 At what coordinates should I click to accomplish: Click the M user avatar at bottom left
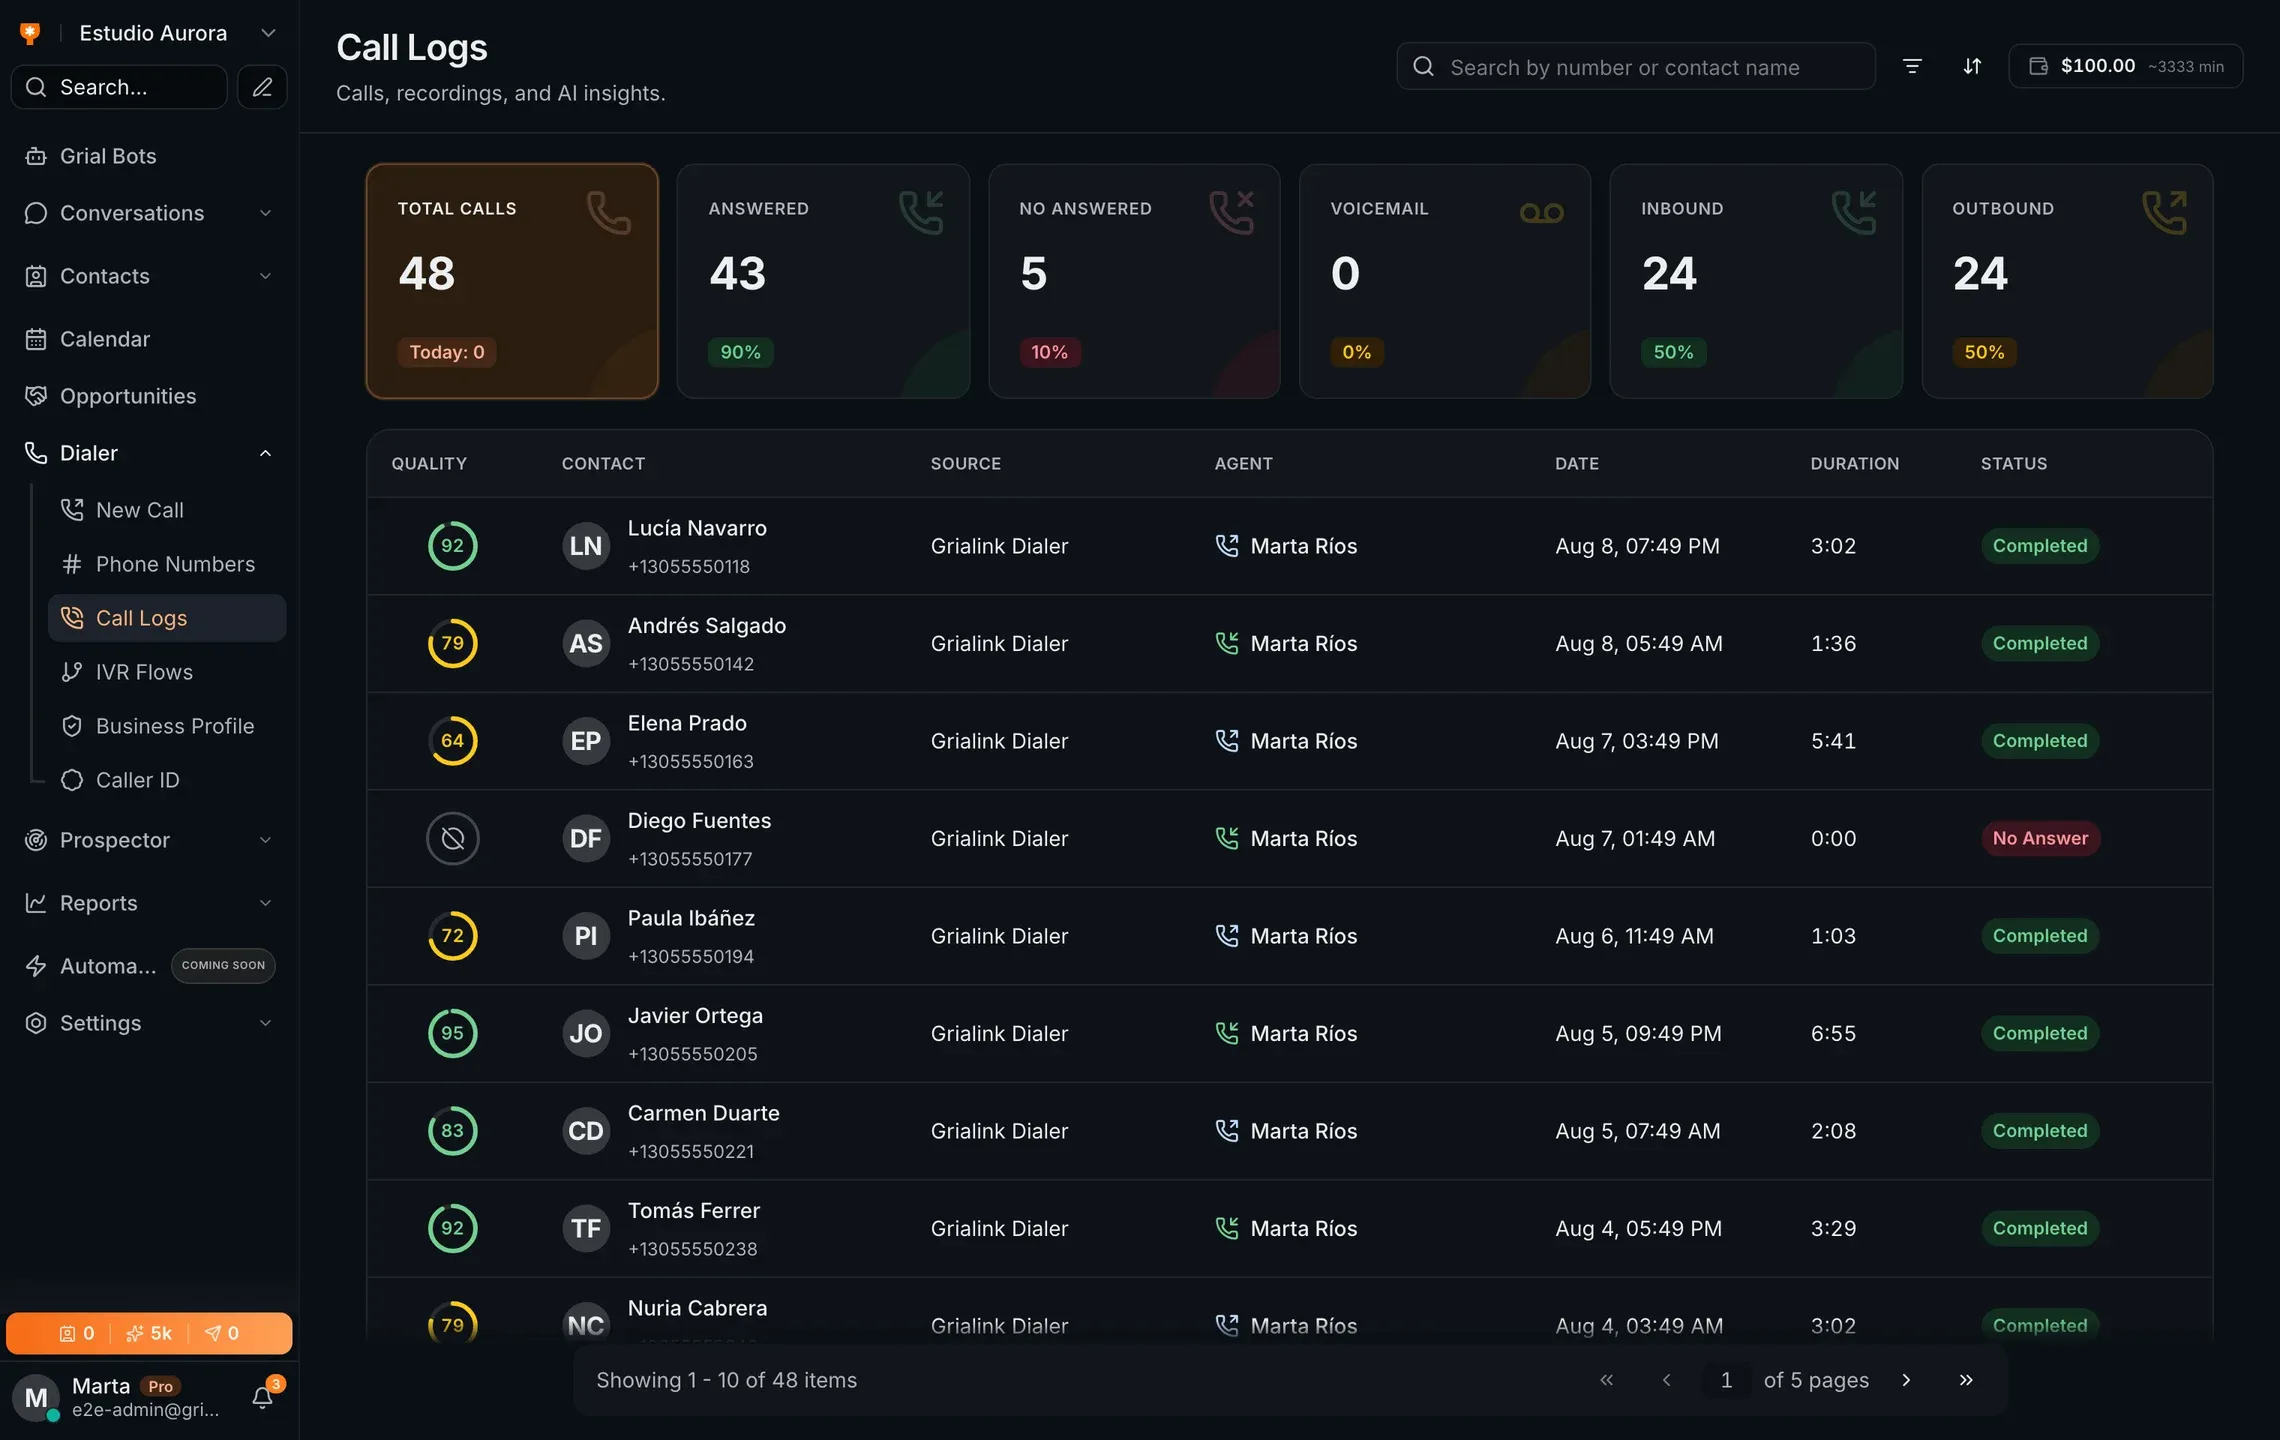pyautogui.click(x=36, y=1398)
